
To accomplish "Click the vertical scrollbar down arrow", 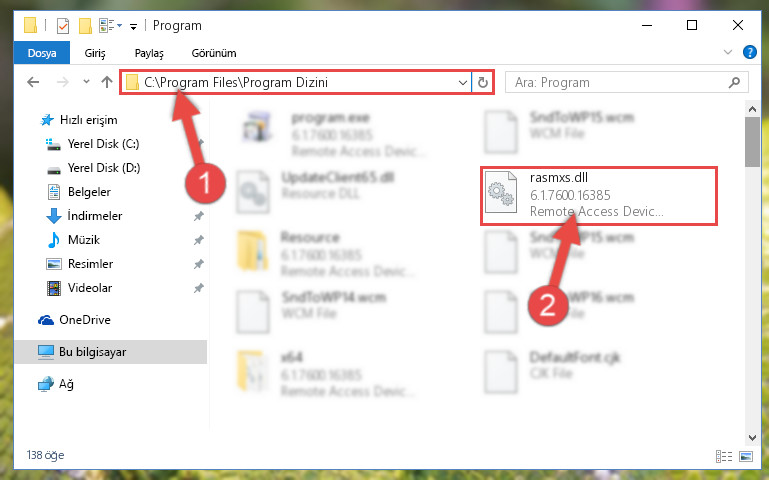I will point(752,438).
